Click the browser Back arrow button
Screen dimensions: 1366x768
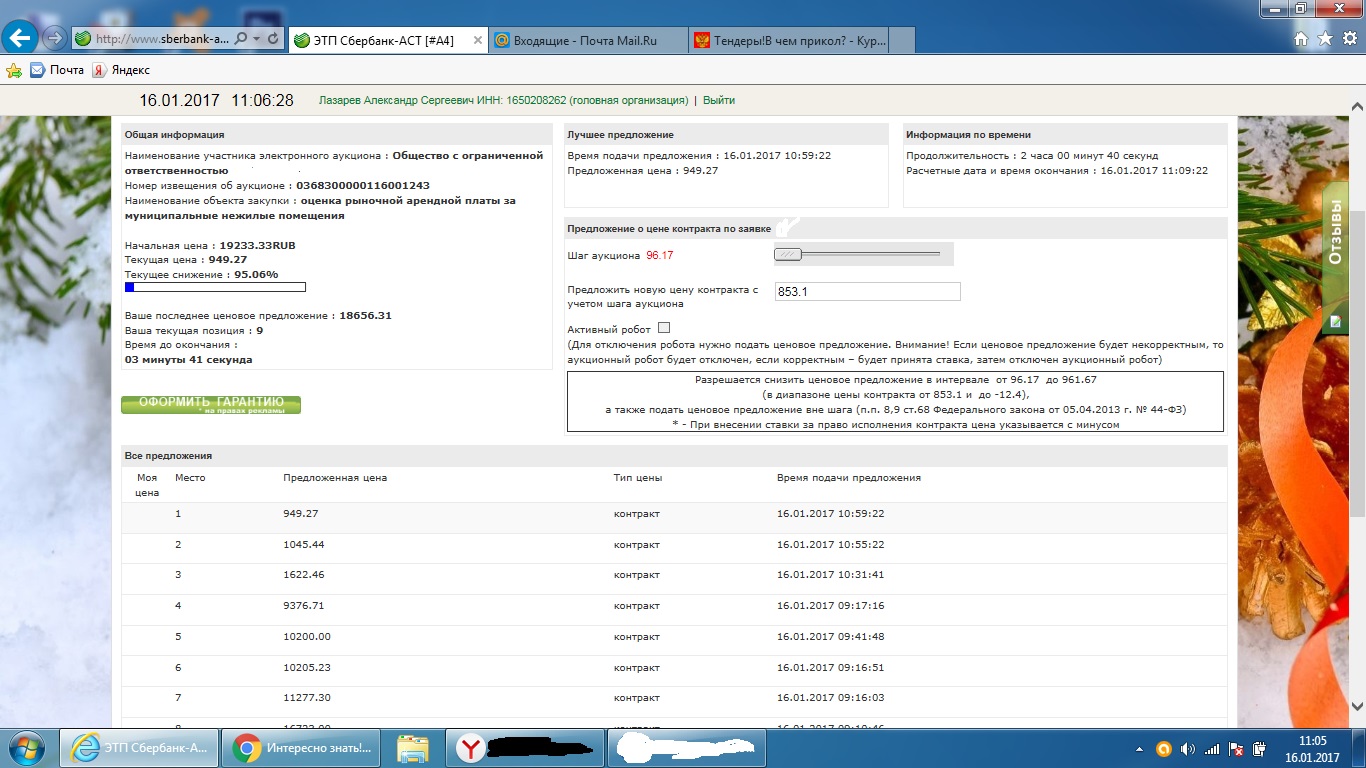21,38
